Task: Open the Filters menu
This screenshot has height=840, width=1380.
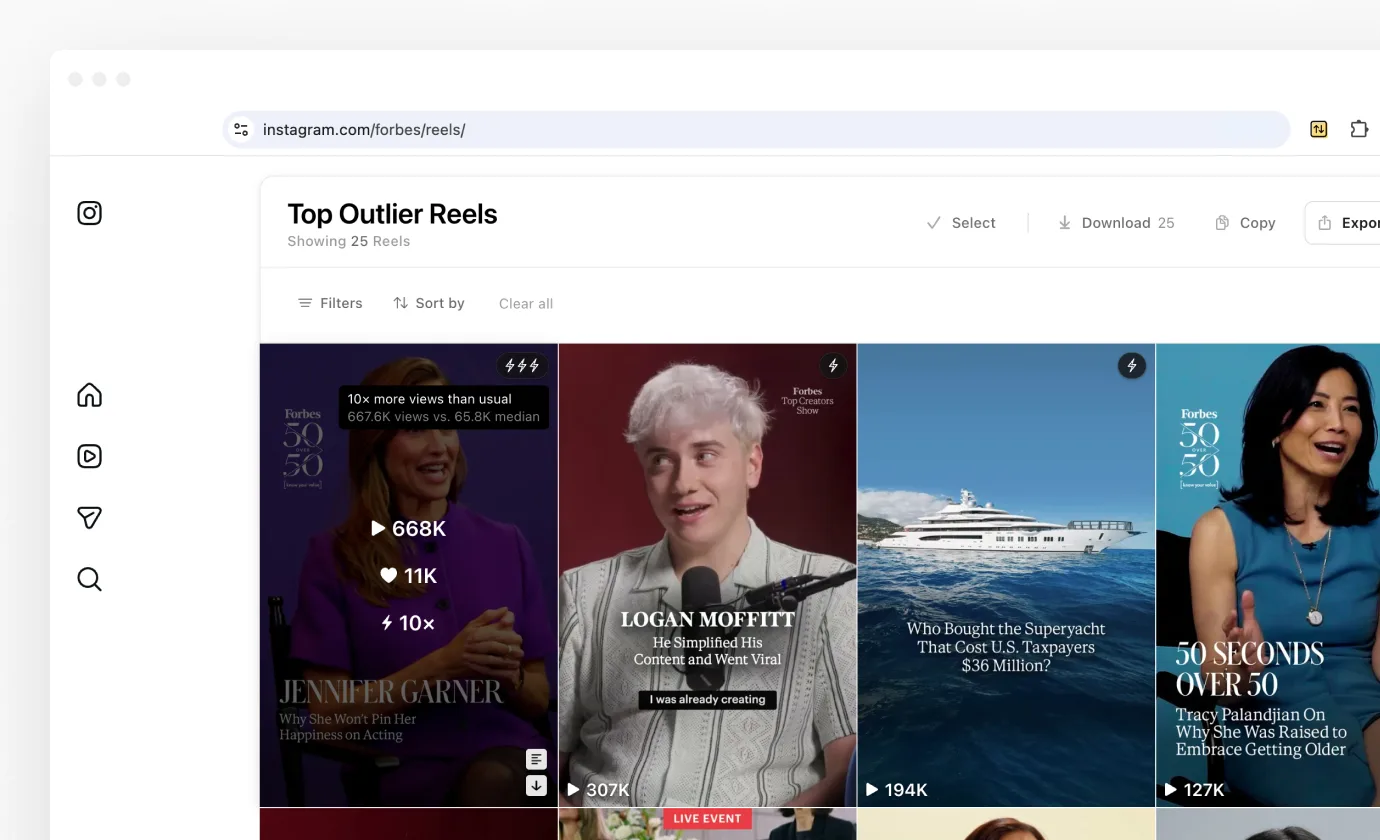Action: pyautogui.click(x=330, y=303)
